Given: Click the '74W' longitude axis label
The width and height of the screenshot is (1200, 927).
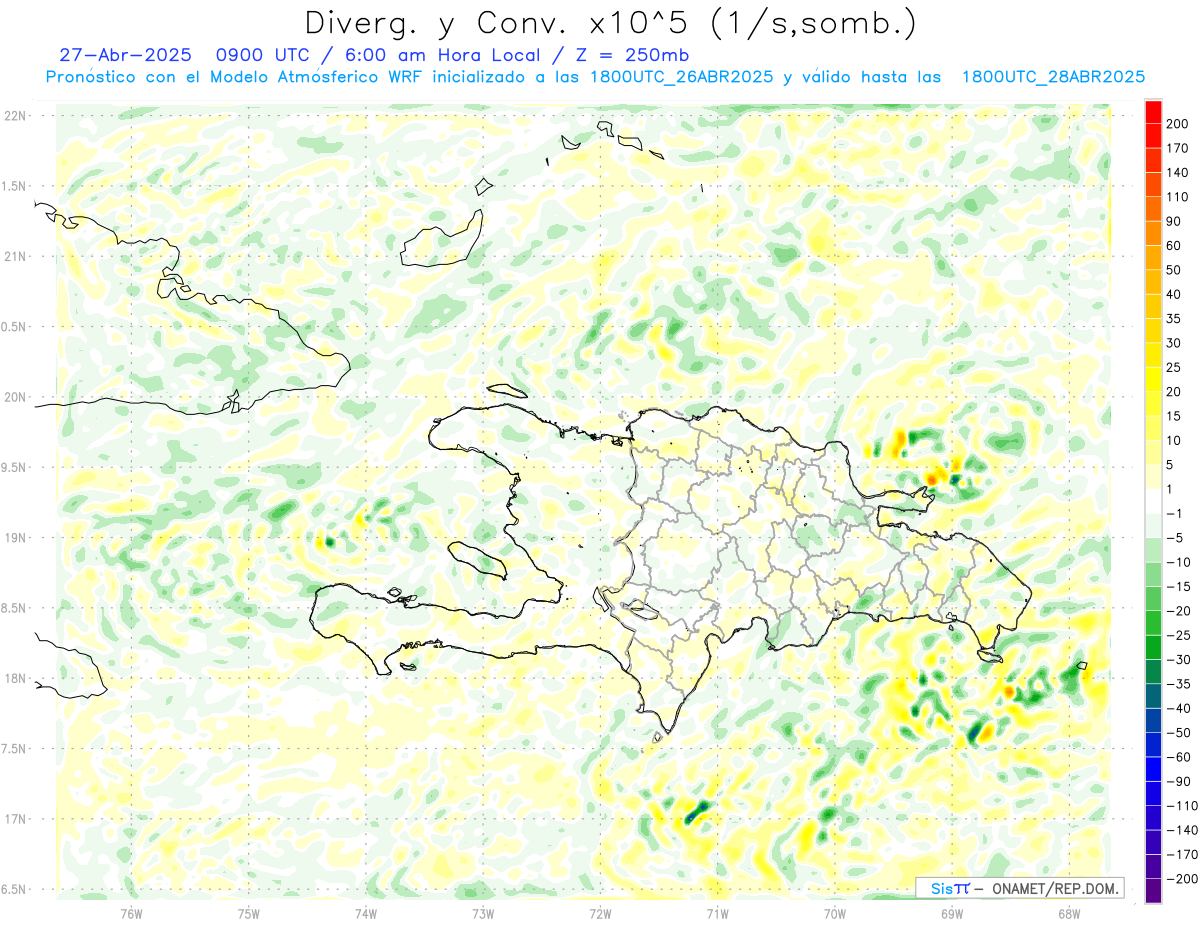Looking at the screenshot, I should [366, 913].
